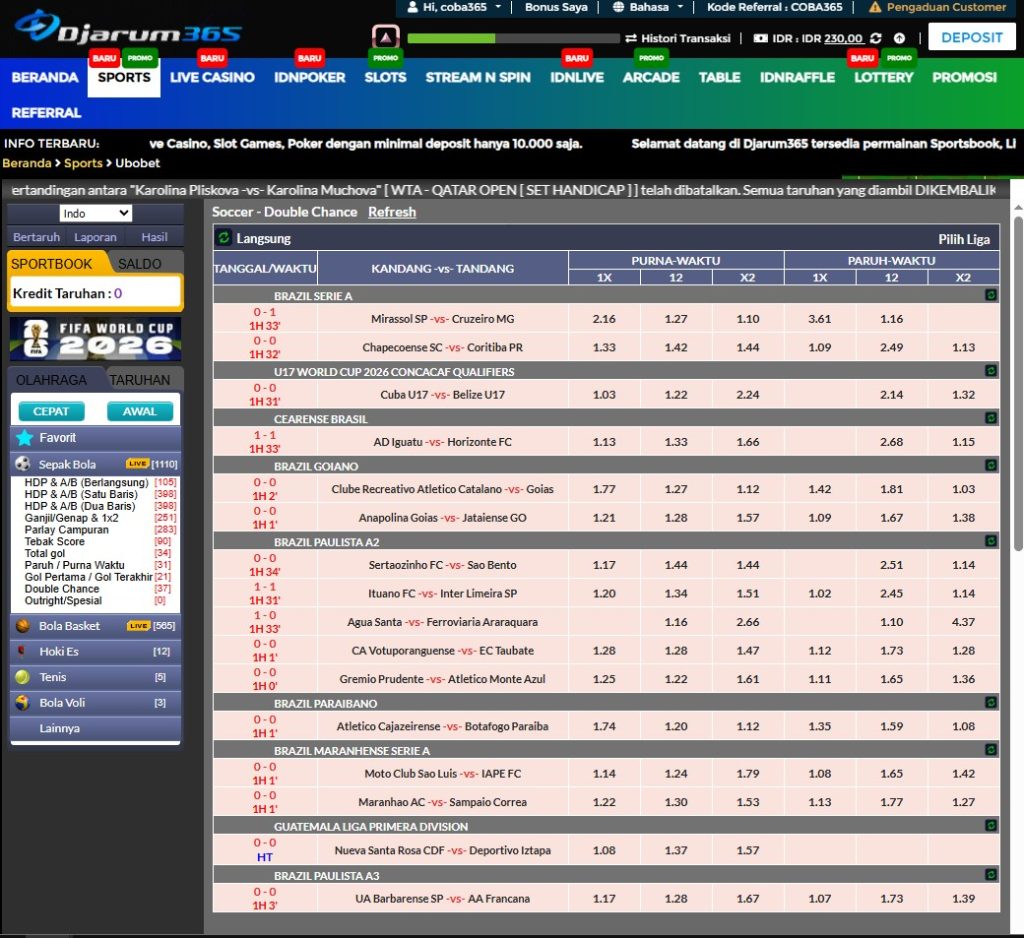This screenshot has height=938, width=1024.
Task: Open the Hi, coba365 account dropdown
Action: click(454, 7)
